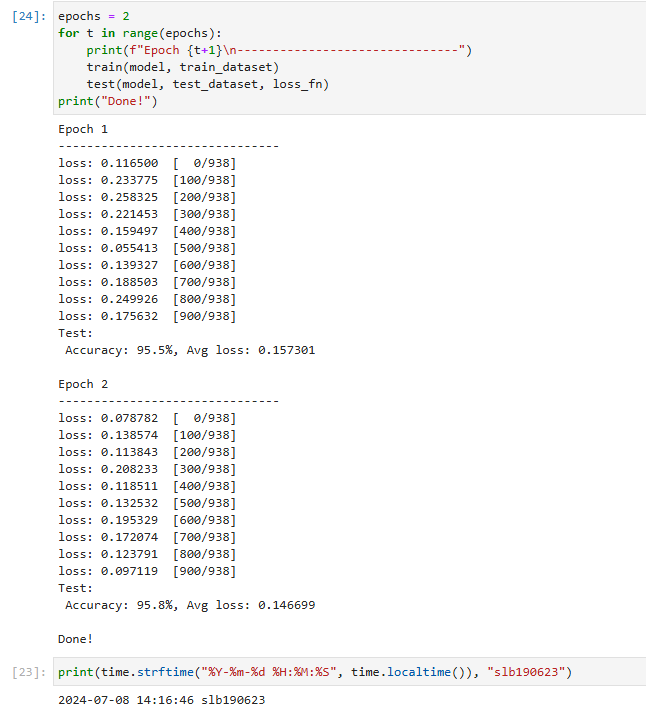The height and width of the screenshot is (712, 646).
Task: Click the 'for t in range(epochs):' line
Action: coord(140,33)
